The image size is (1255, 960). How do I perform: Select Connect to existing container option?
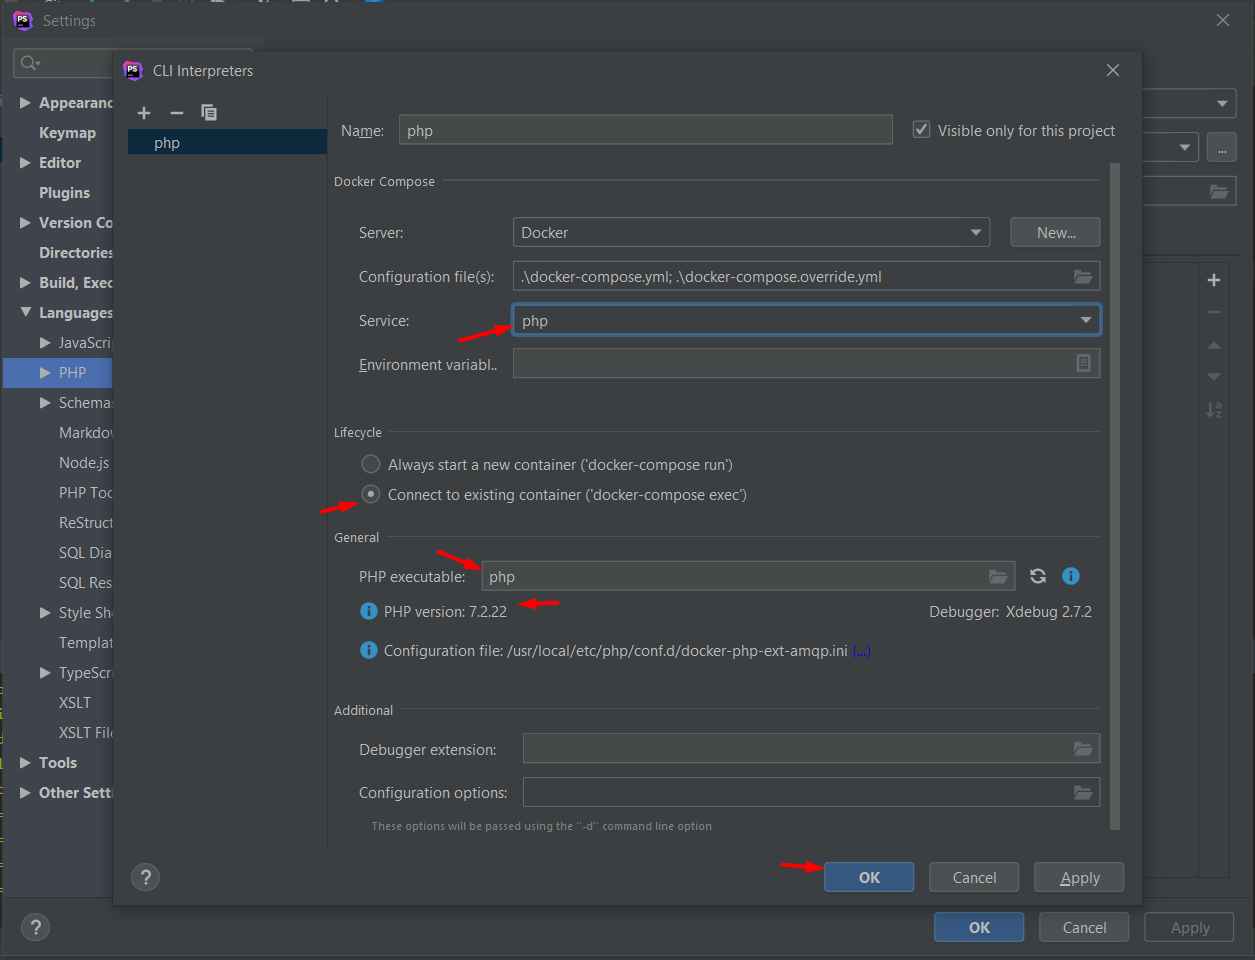click(371, 494)
